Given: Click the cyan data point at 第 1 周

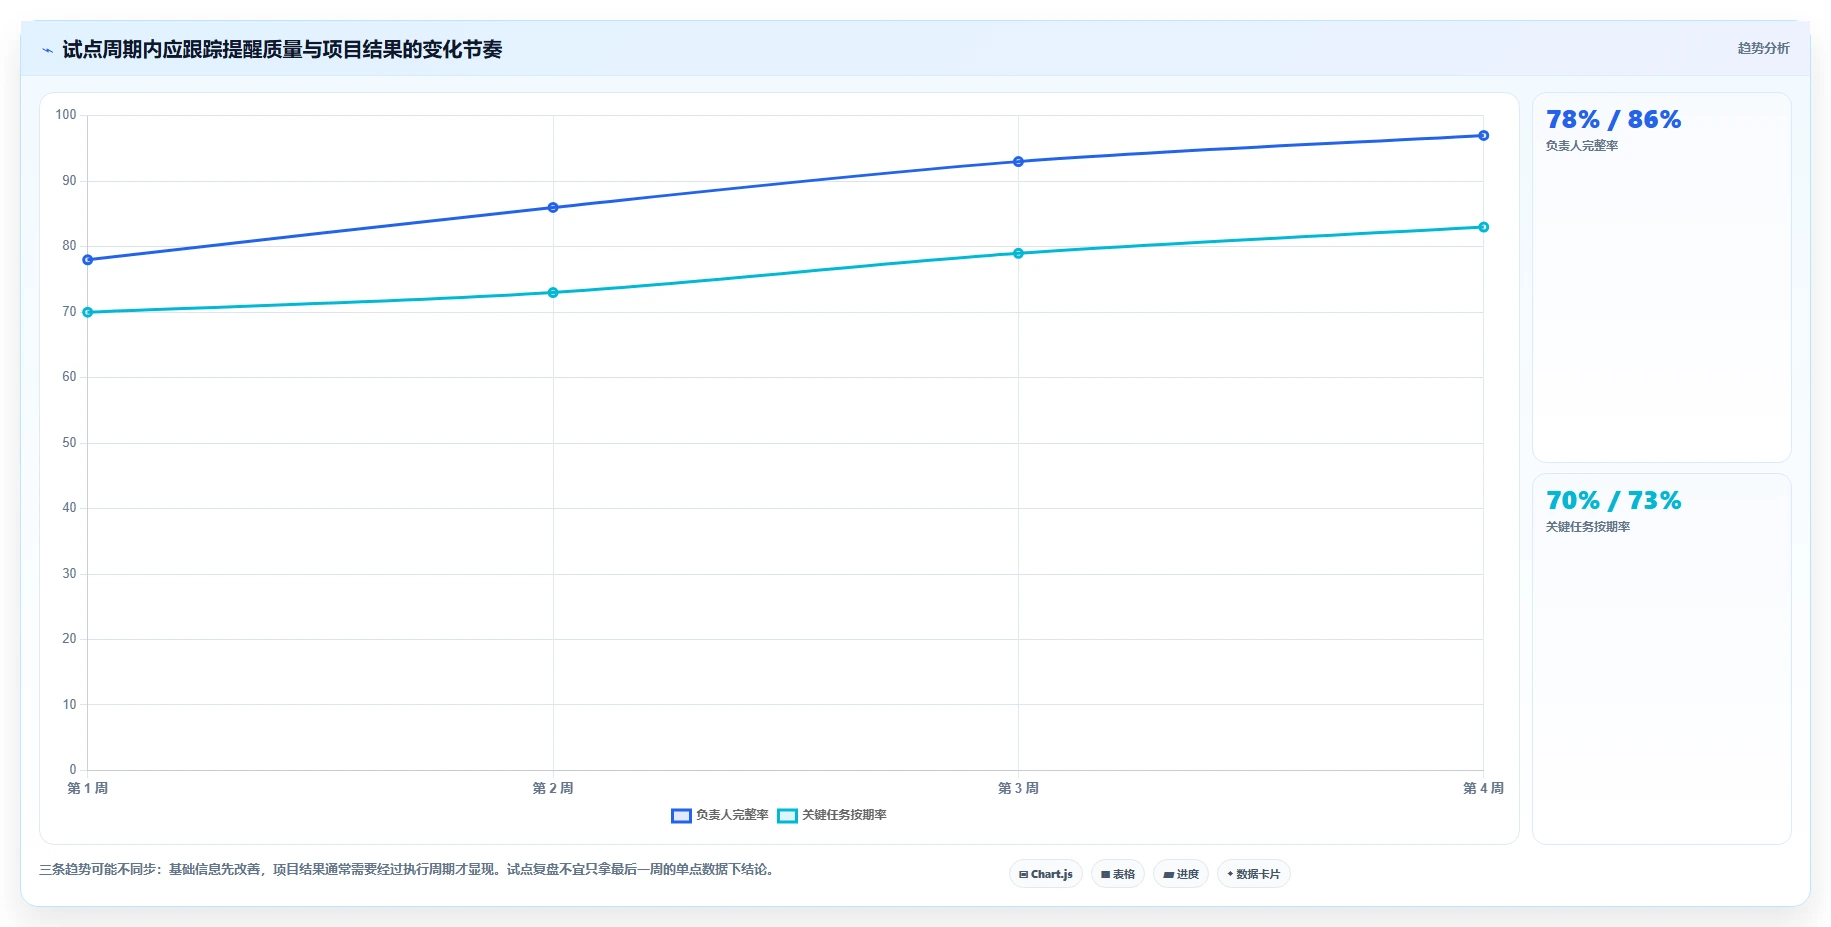Looking at the screenshot, I should [88, 313].
